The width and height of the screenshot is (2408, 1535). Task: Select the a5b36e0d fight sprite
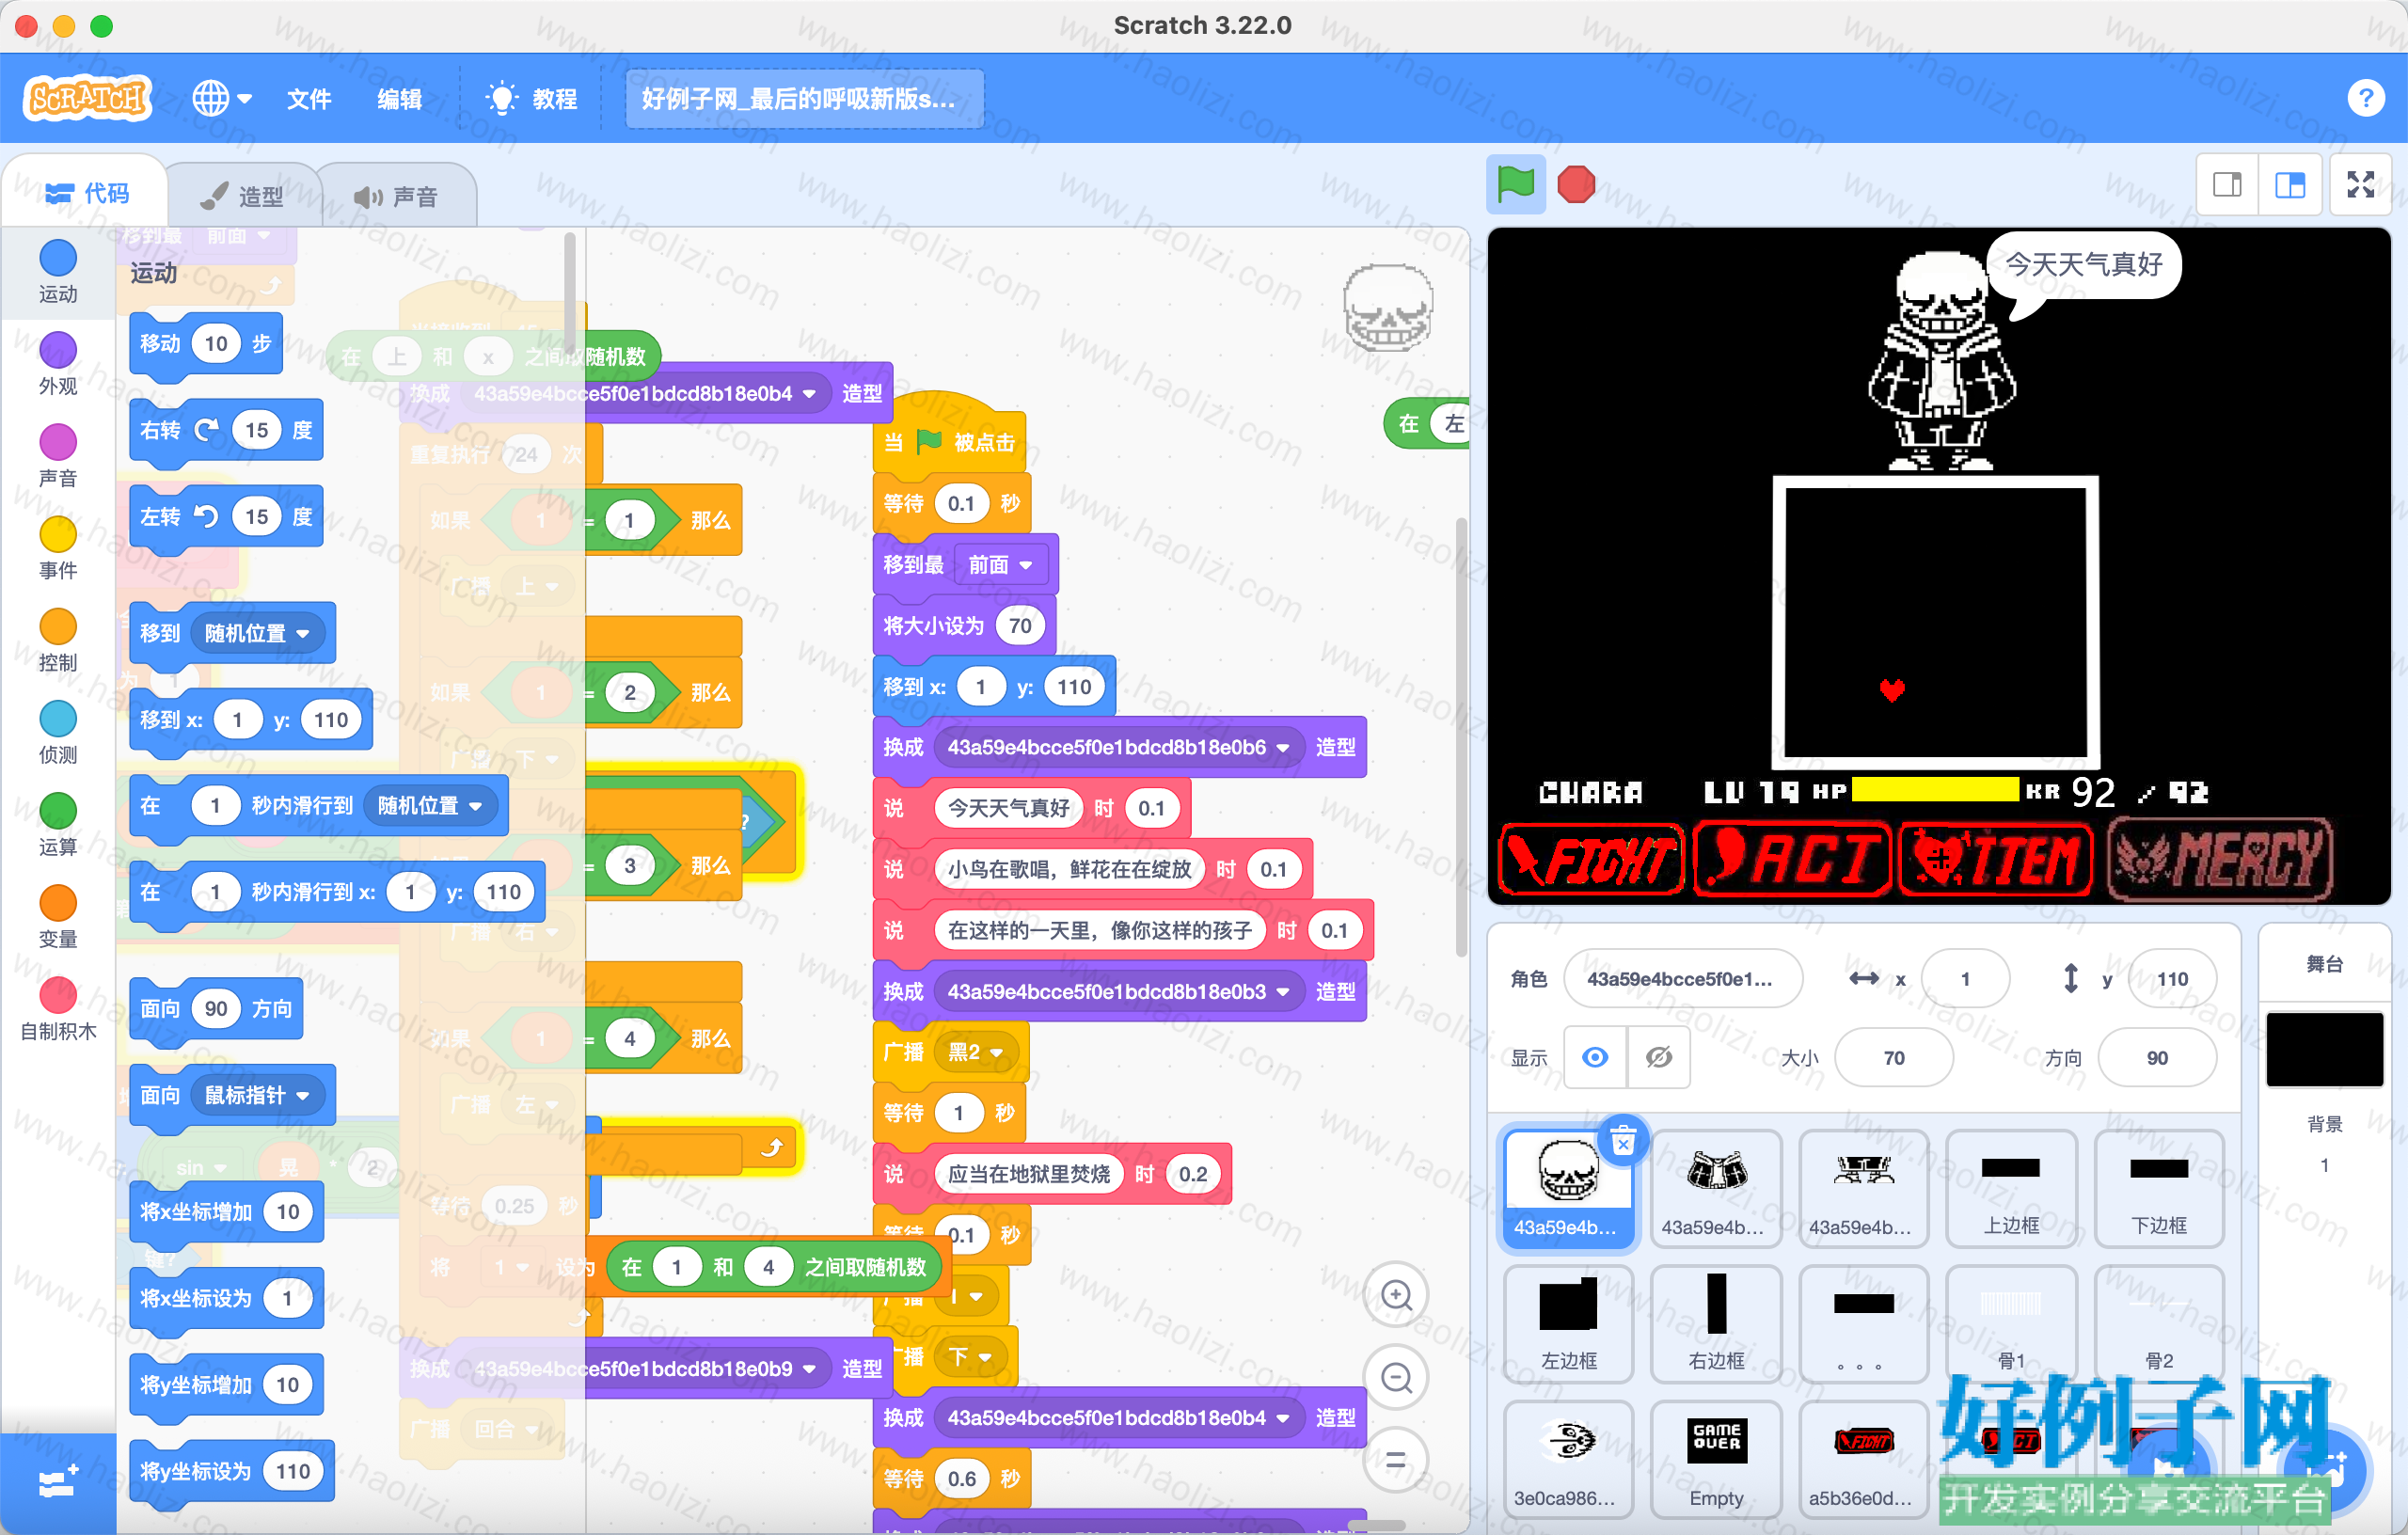click(1864, 1459)
